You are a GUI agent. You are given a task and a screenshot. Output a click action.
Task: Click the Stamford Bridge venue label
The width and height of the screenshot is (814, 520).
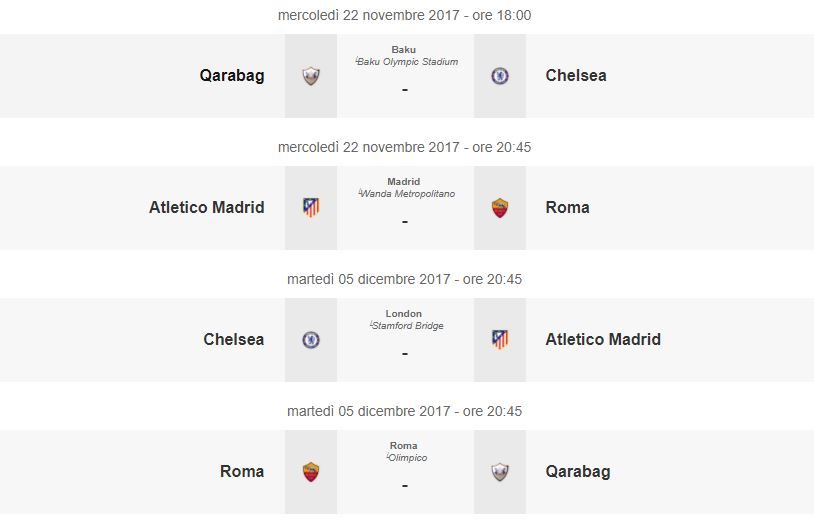(407, 326)
